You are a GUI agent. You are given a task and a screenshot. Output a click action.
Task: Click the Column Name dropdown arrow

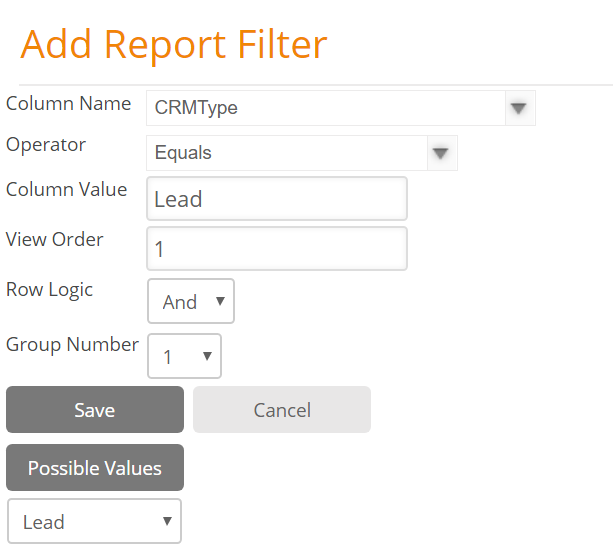coord(520,108)
